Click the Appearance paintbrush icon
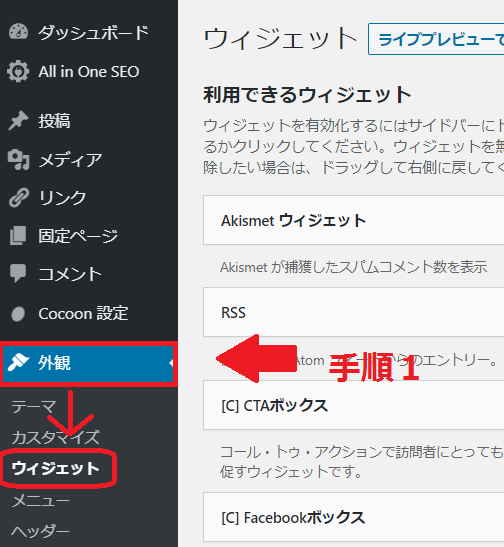504x547 pixels. [x=18, y=362]
